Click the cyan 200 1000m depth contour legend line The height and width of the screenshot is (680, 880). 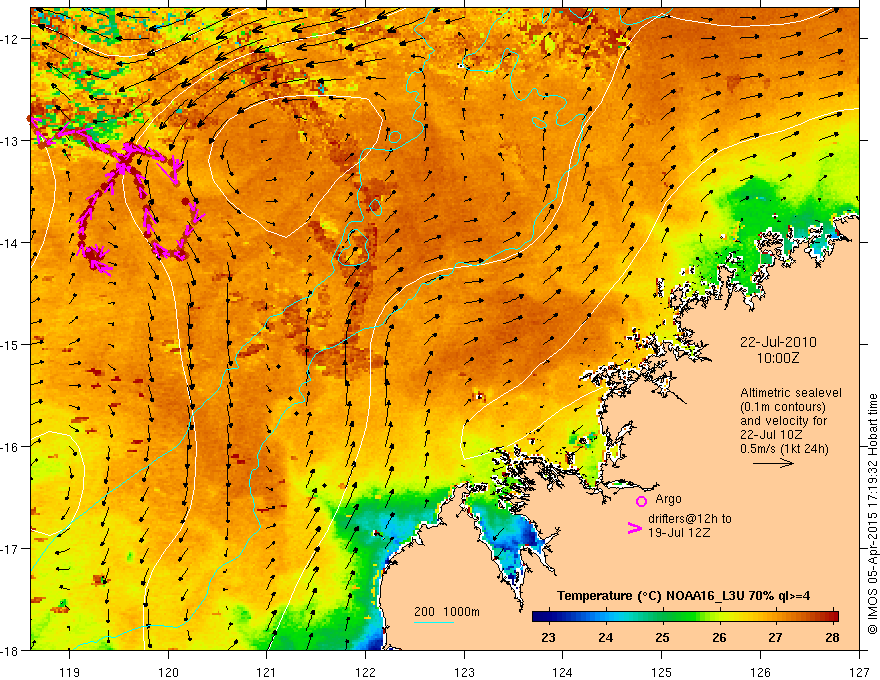tap(434, 622)
